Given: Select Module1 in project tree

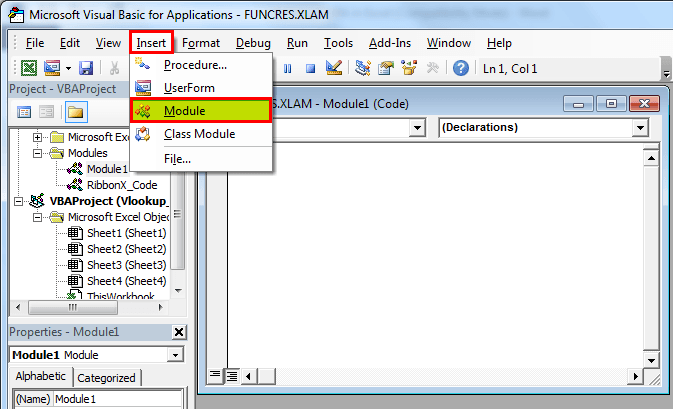Looking at the screenshot, I should point(107,169).
